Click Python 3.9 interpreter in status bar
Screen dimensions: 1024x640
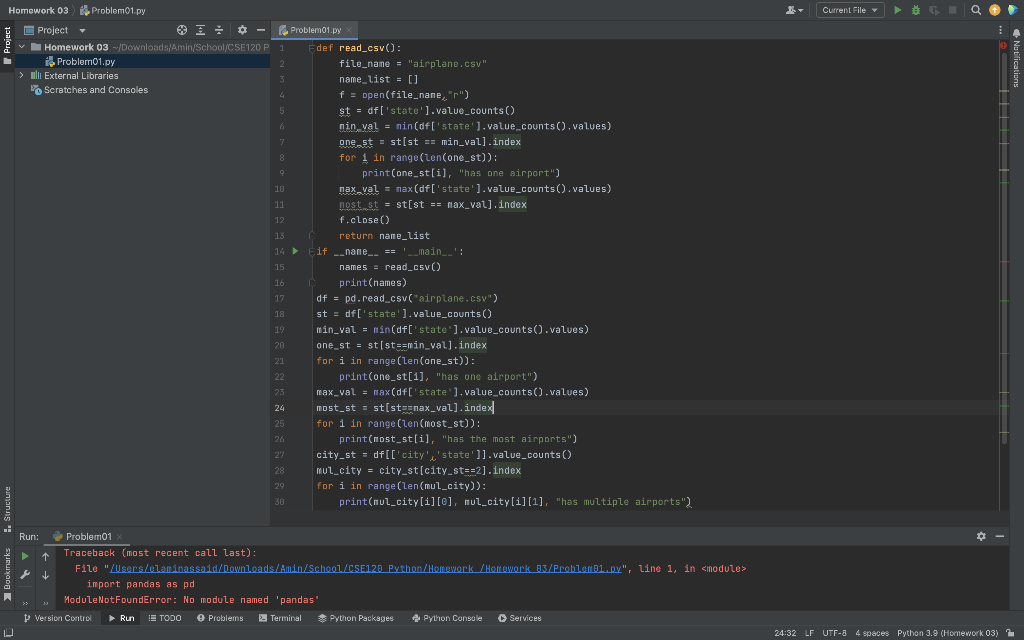[x=947, y=633]
